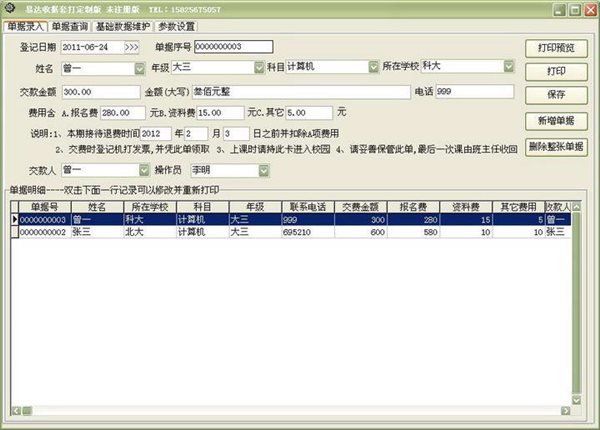
Task: Expand the 年级 dropdown
Action: [259, 68]
